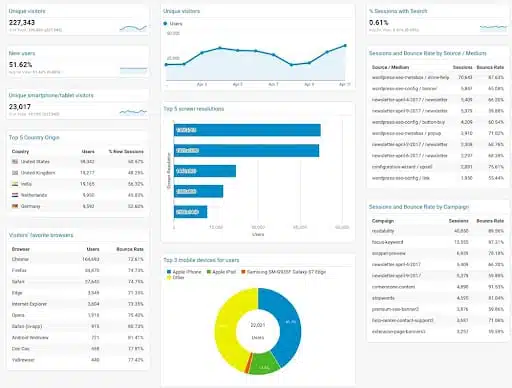Open the % Sessions with Search sparkline

pyautogui.click(x=494, y=28)
